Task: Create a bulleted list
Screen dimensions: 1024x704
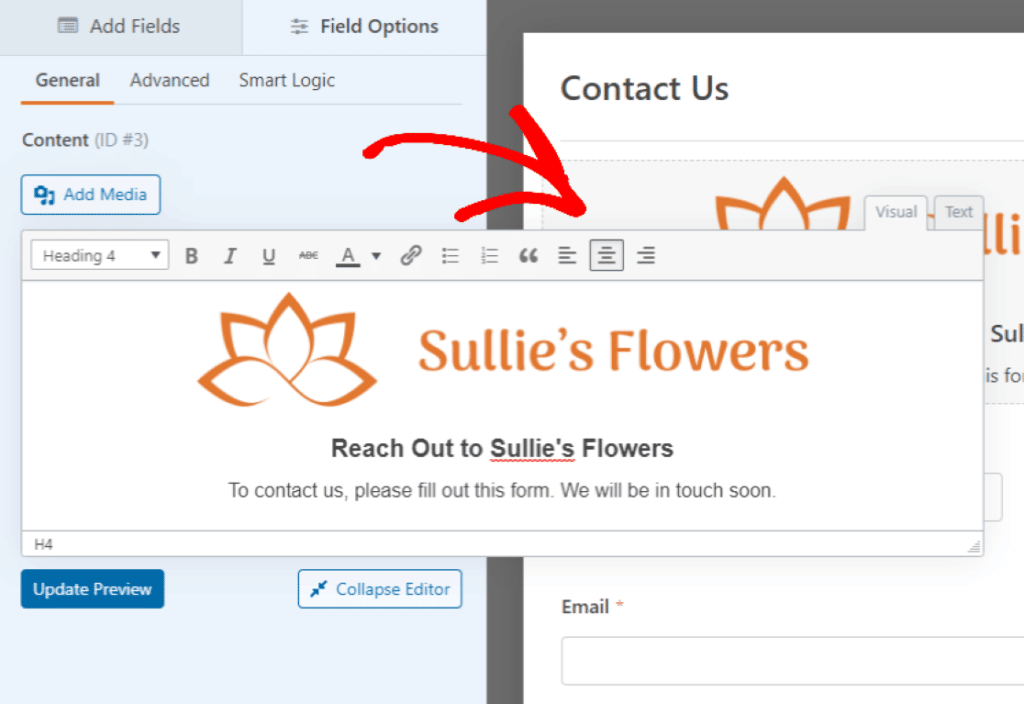Action: 450,256
